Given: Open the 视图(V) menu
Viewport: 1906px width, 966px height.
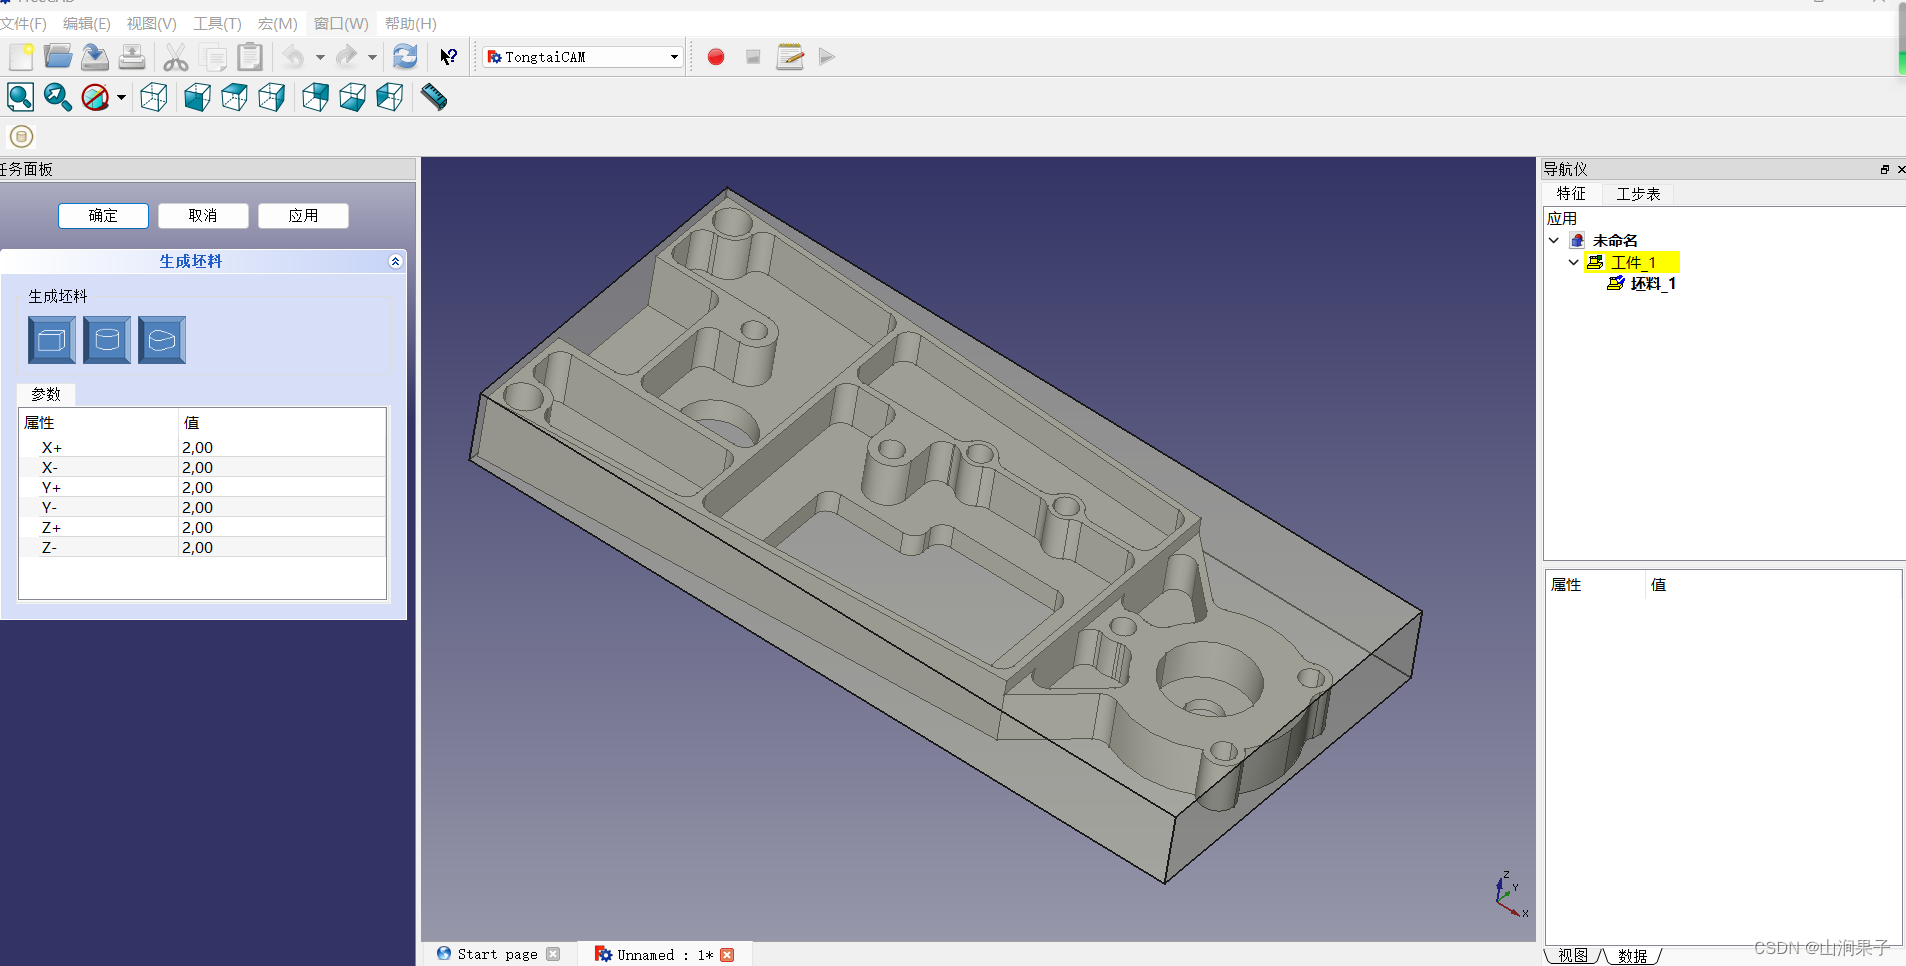Looking at the screenshot, I should click(152, 23).
